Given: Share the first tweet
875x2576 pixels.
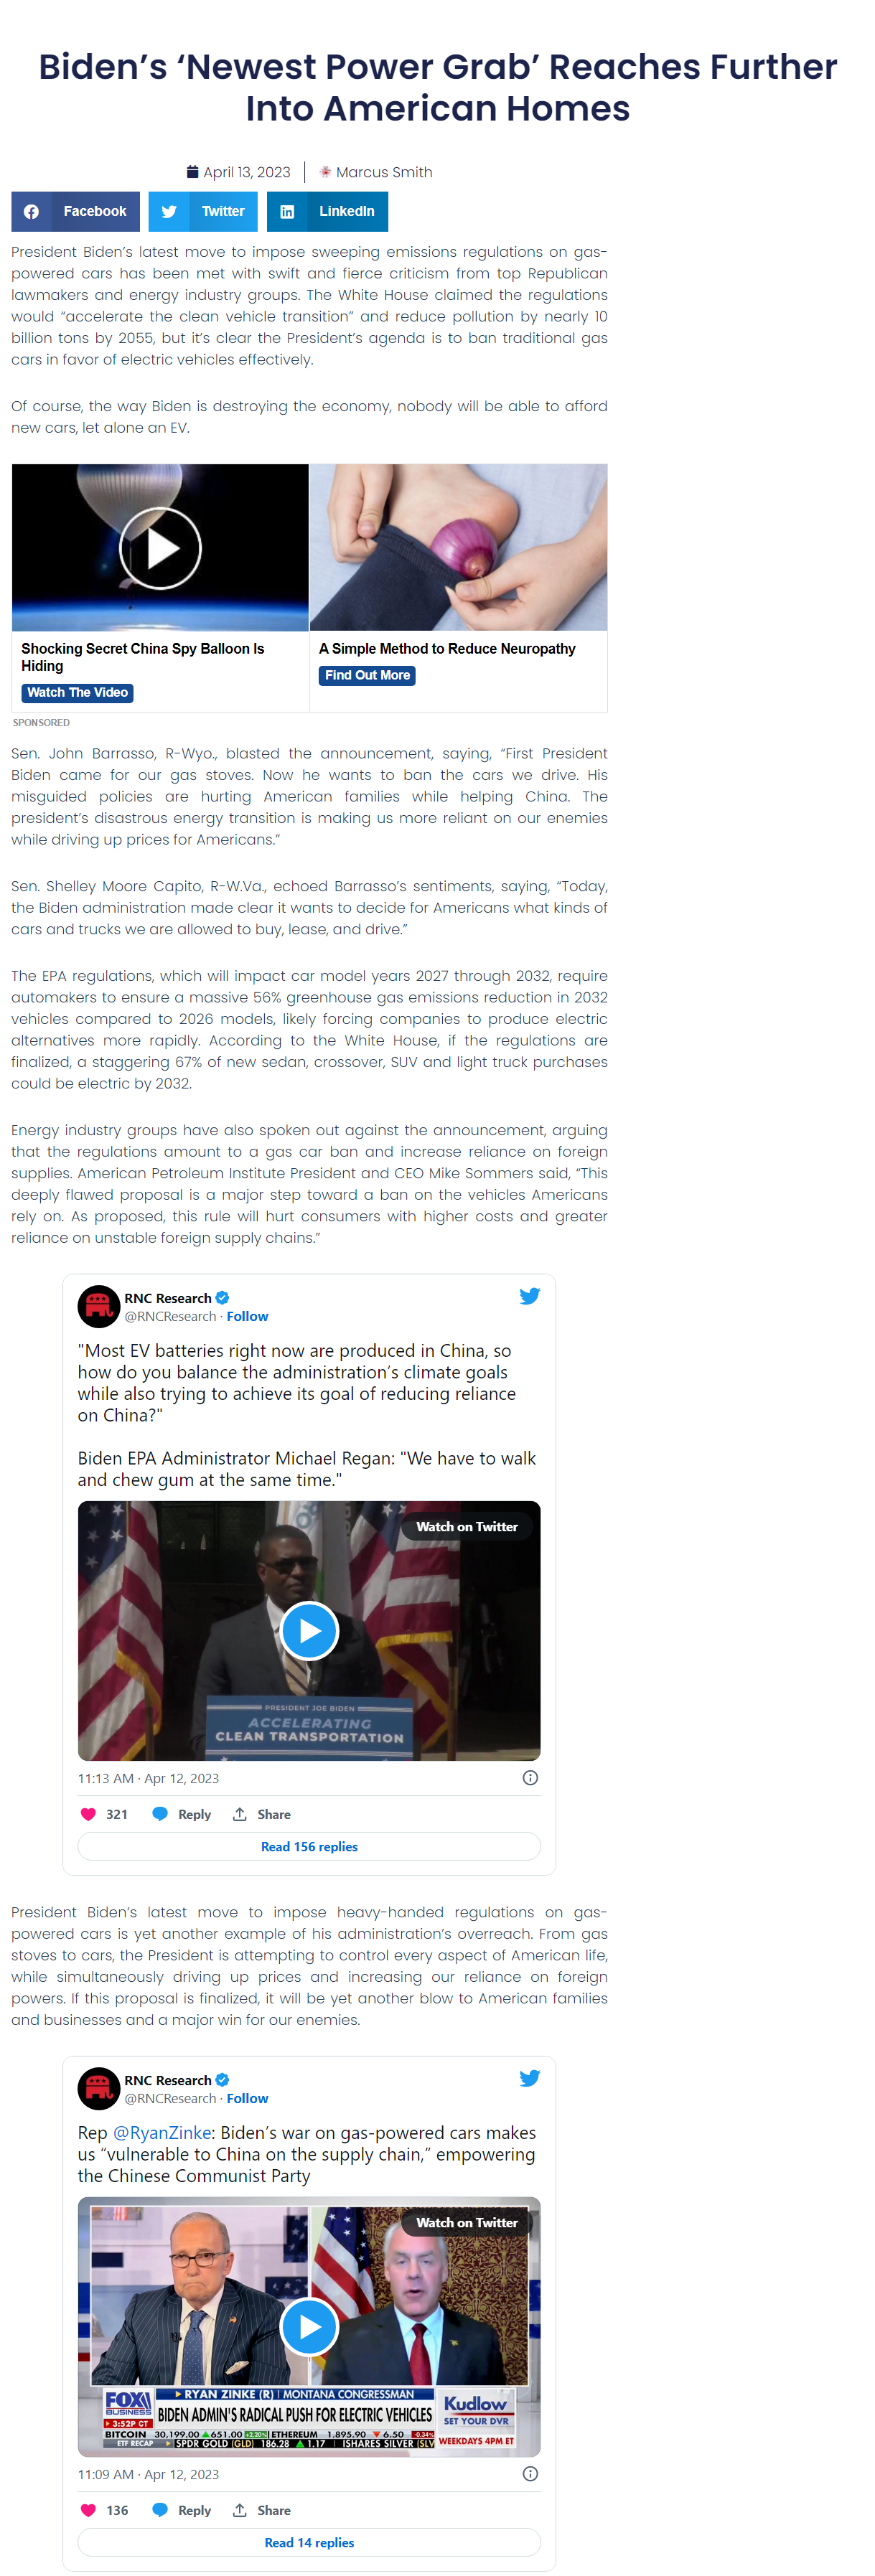Looking at the screenshot, I should click(262, 1815).
